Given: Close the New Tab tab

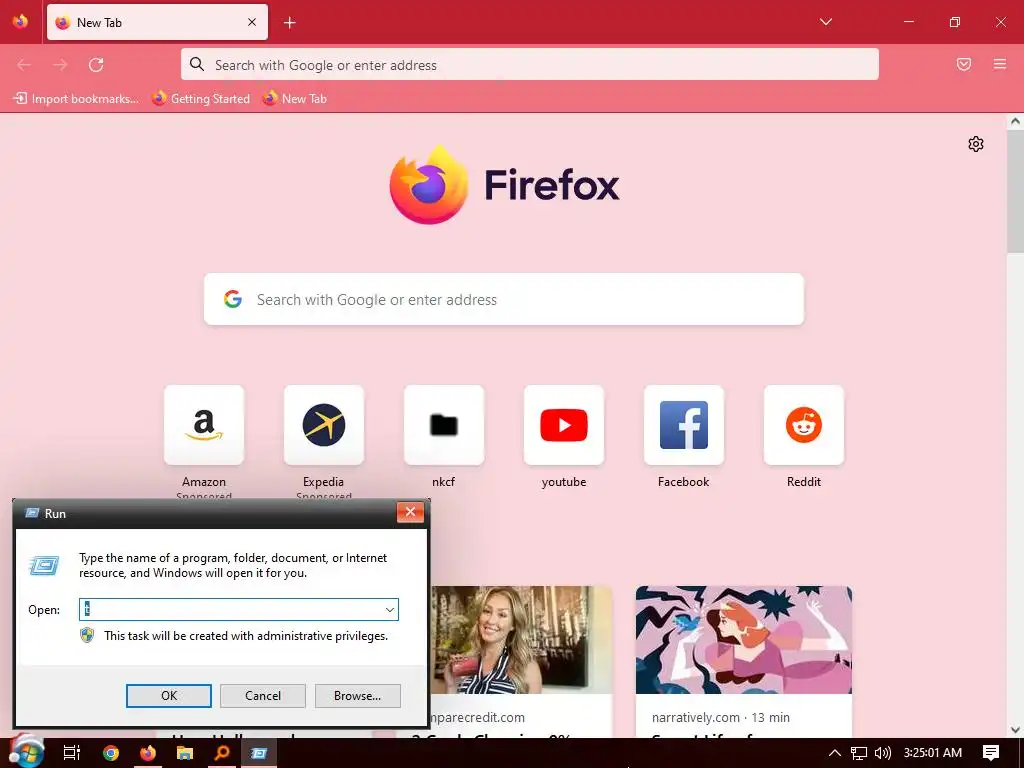Looking at the screenshot, I should tap(252, 22).
